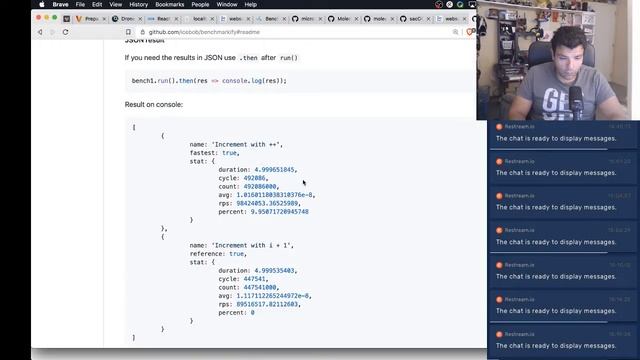Open the People menu
The image size is (640, 360).
click(x=200, y=4)
